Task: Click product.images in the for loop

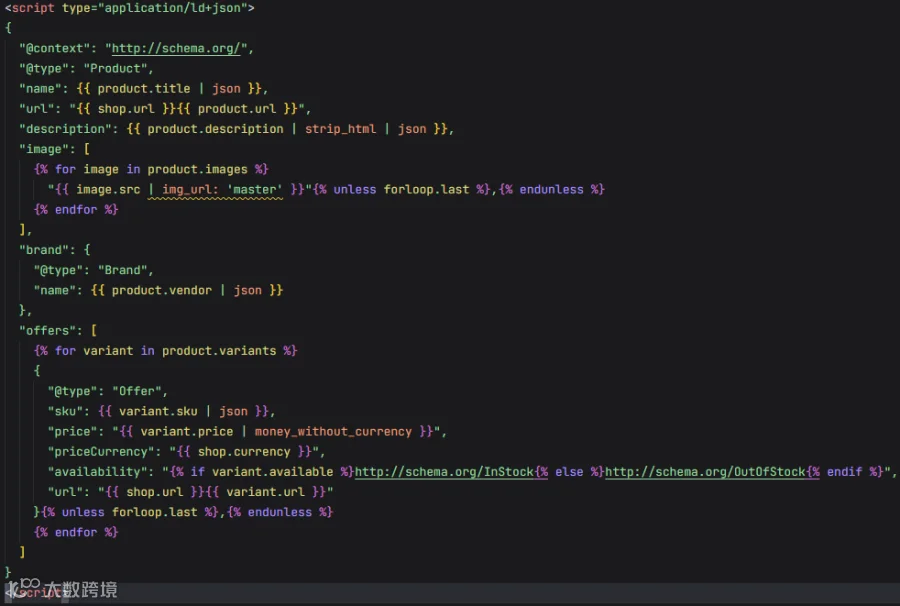Action: pos(197,169)
